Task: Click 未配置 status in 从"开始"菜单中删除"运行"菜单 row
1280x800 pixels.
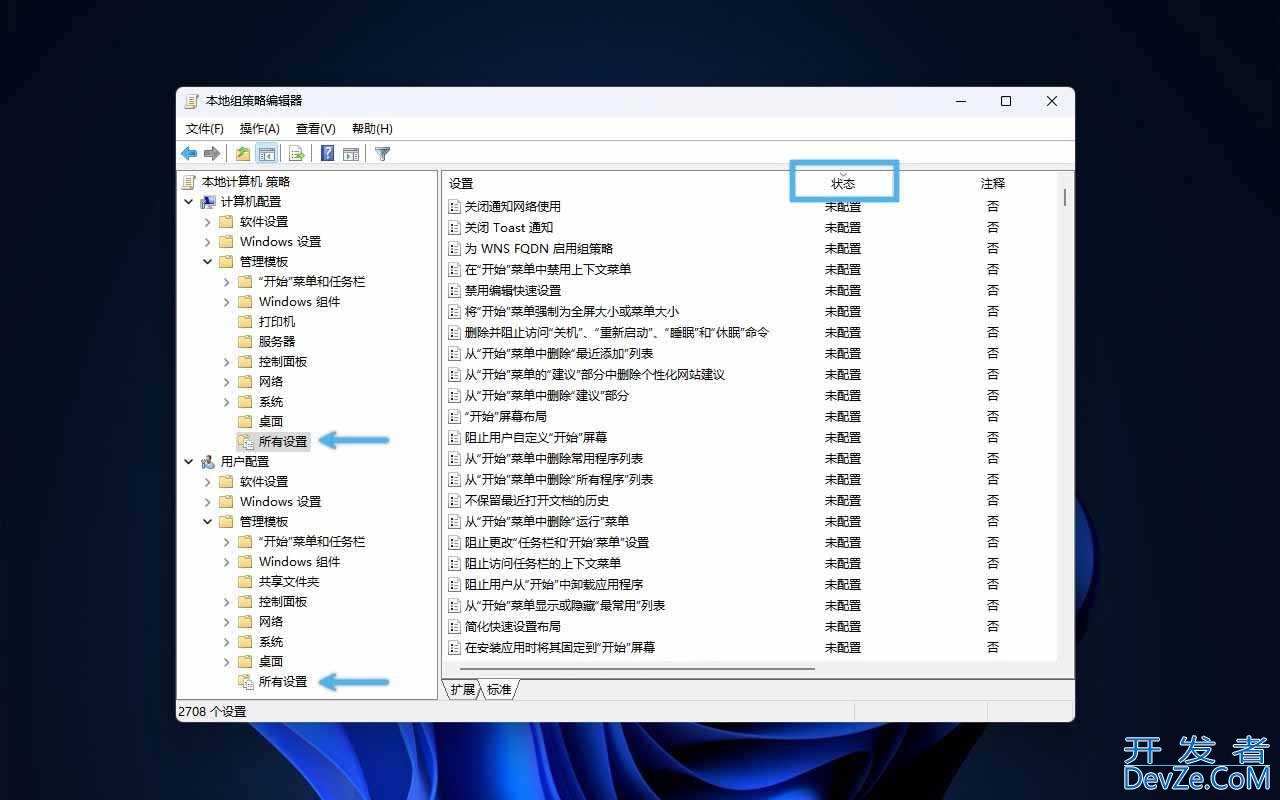Action: tap(843, 522)
